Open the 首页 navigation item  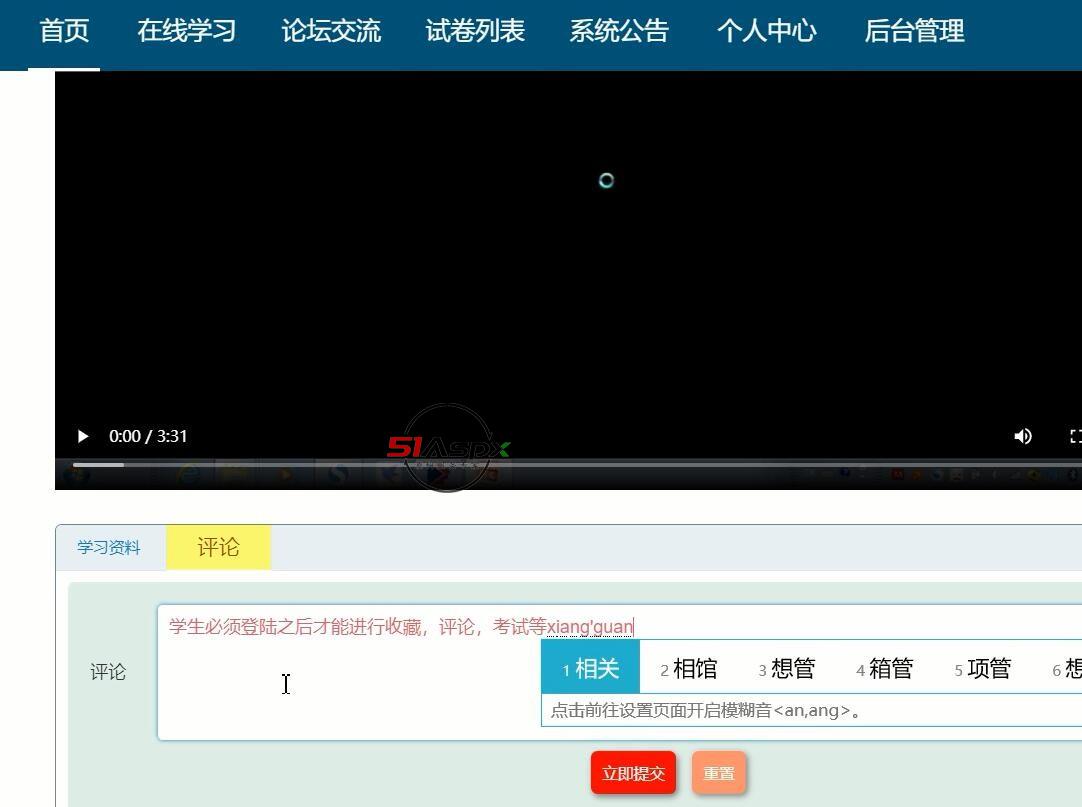pos(64,31)
